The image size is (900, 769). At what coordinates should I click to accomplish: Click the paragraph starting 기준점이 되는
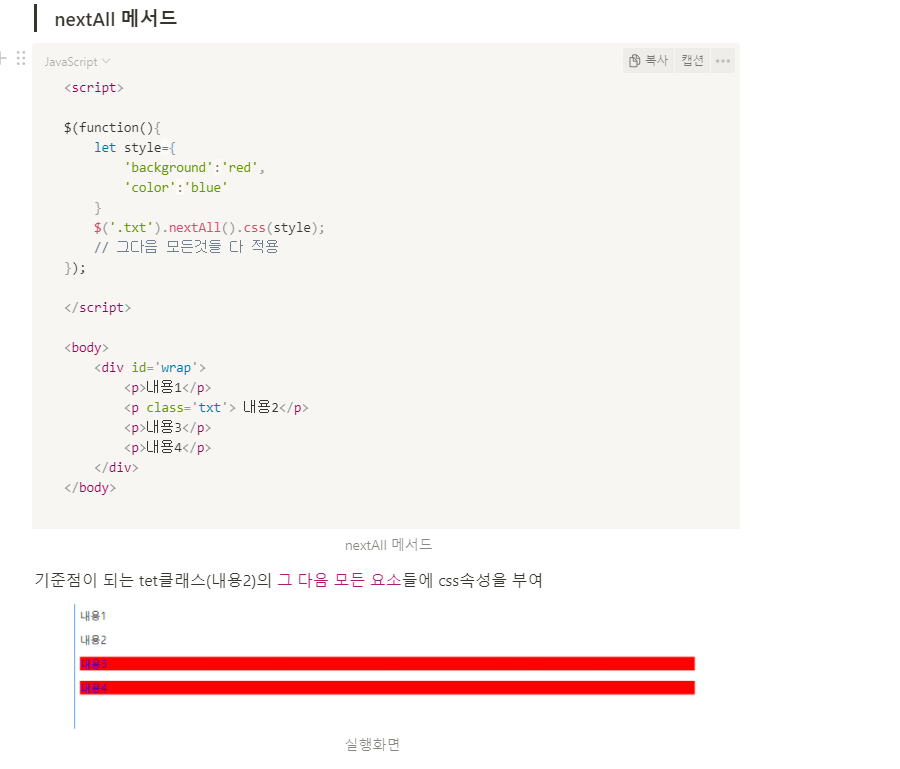(x=288, y=580)
